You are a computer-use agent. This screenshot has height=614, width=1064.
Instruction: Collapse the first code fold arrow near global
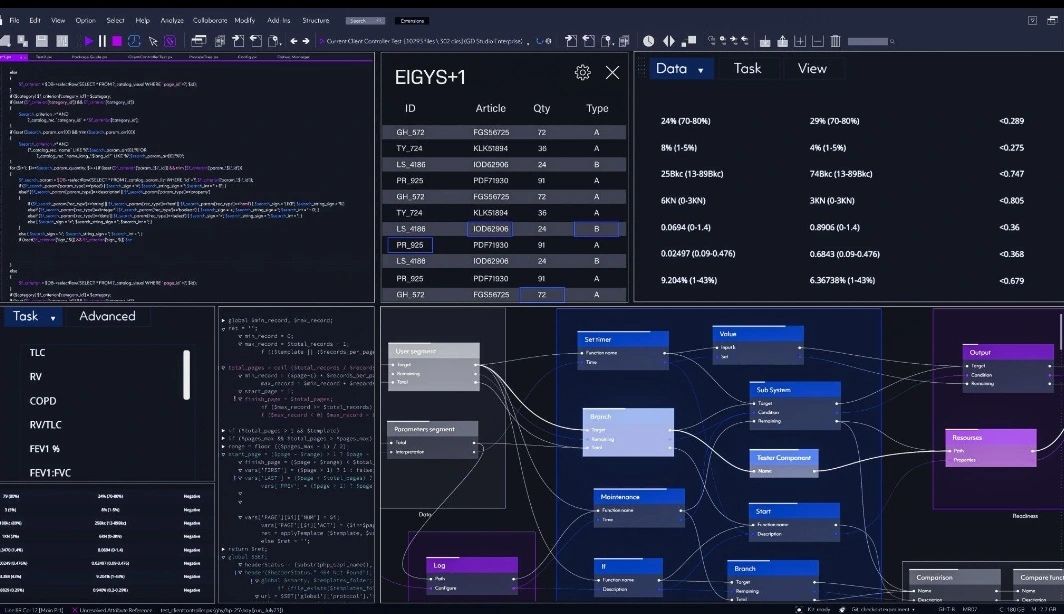pos(223,320)
